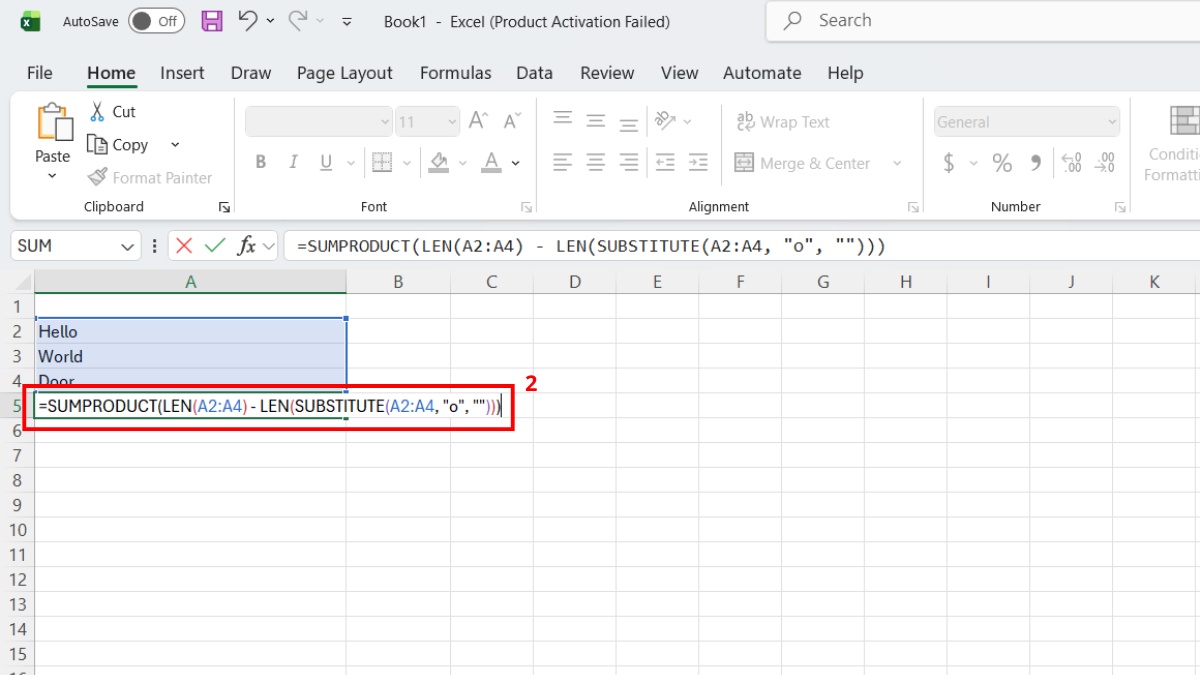1200x675 pixels.
Task: Select the Cut icon
Action: (99, 111)
